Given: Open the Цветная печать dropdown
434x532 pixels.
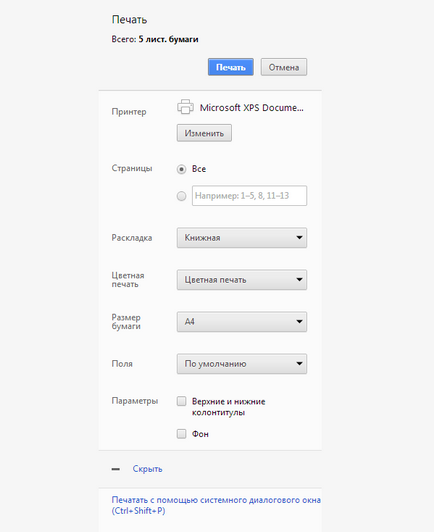Looking at the screenshot, I should pos(242,280).
